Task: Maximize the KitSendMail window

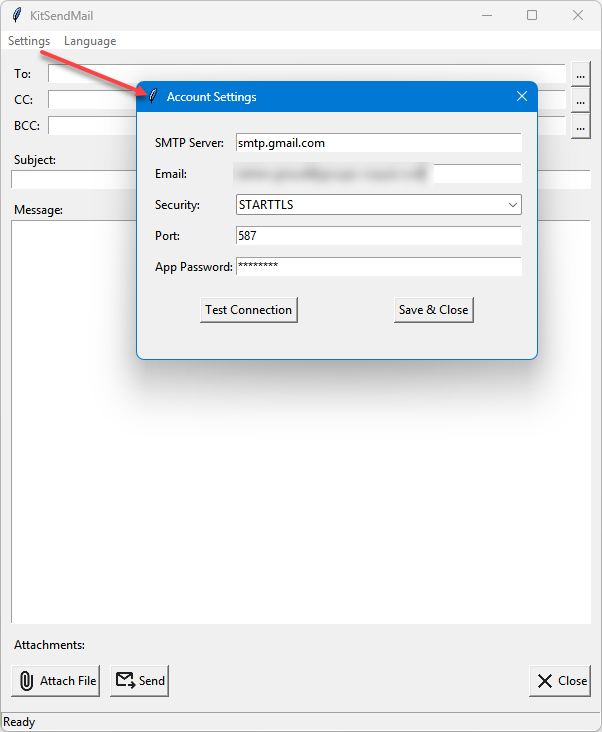Action: (x=532, y=15)
